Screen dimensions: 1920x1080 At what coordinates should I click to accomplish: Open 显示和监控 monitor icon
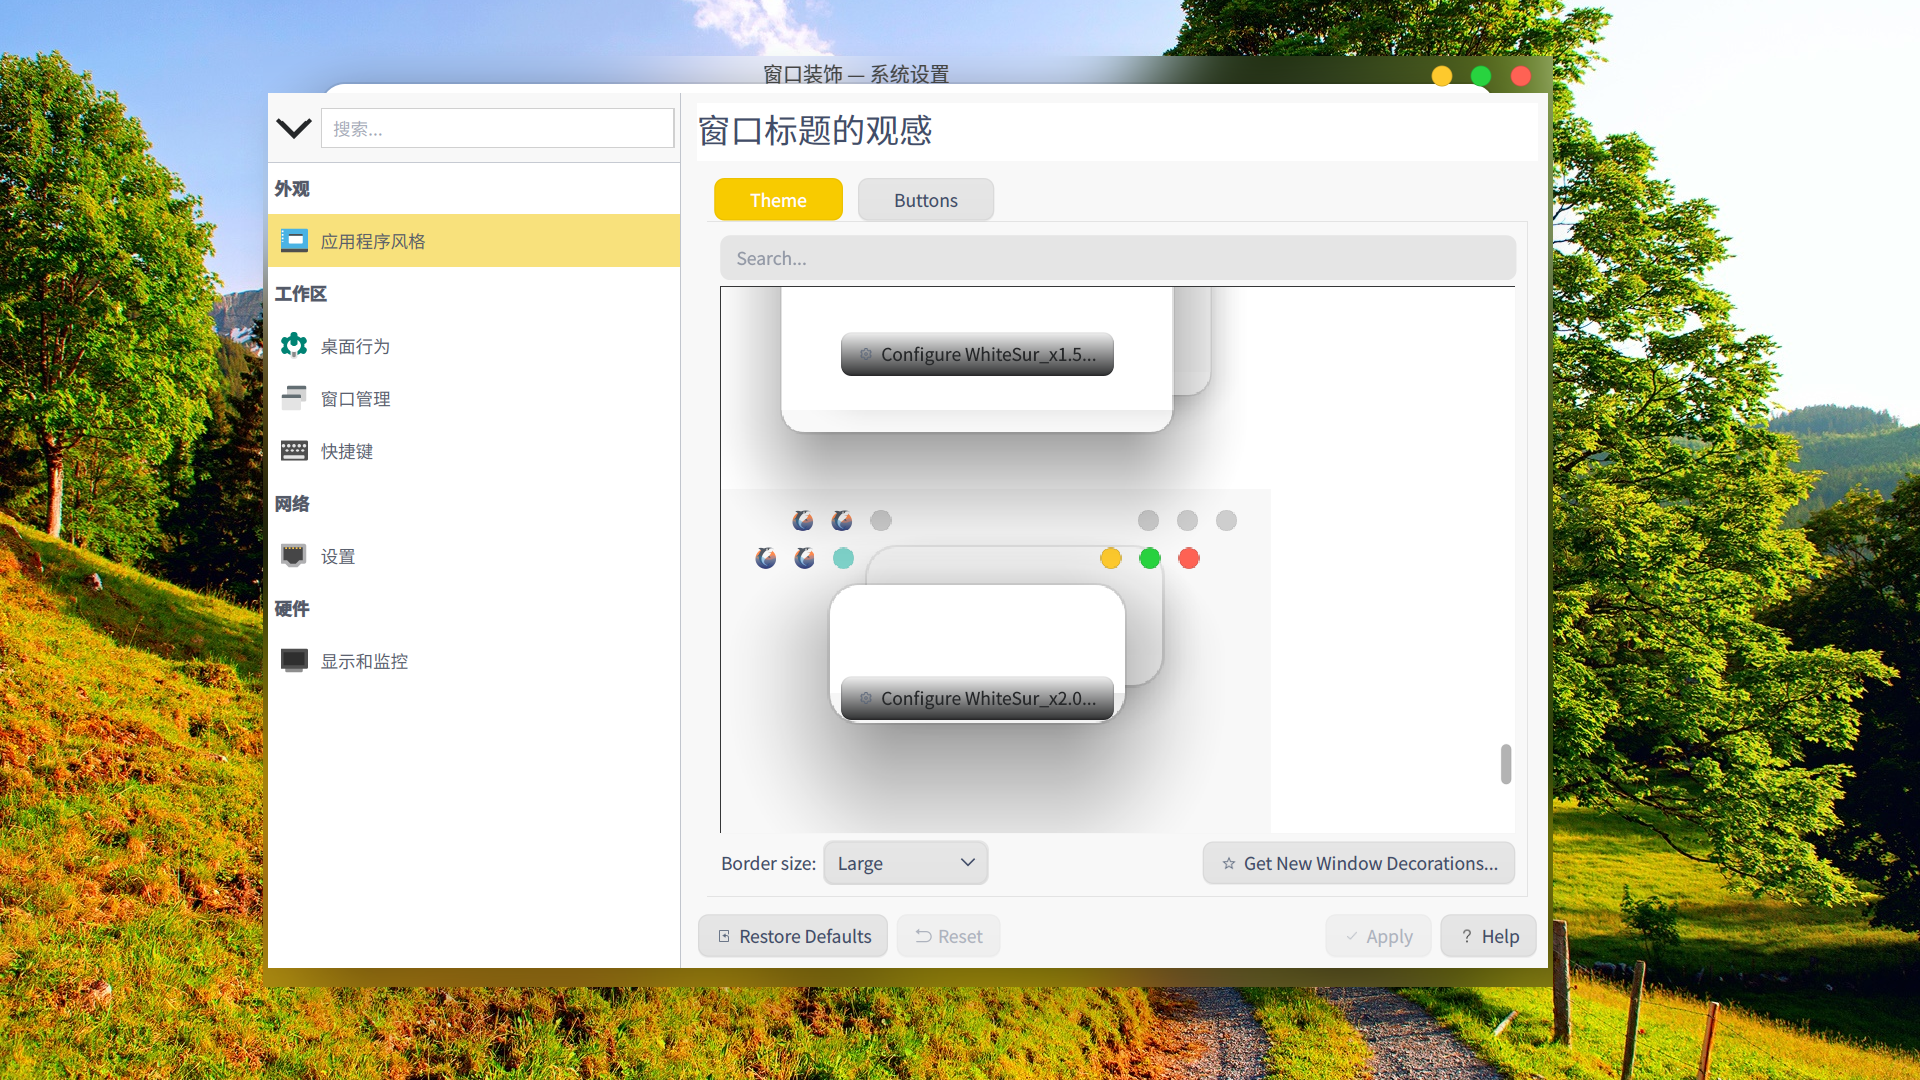[294, 661]
